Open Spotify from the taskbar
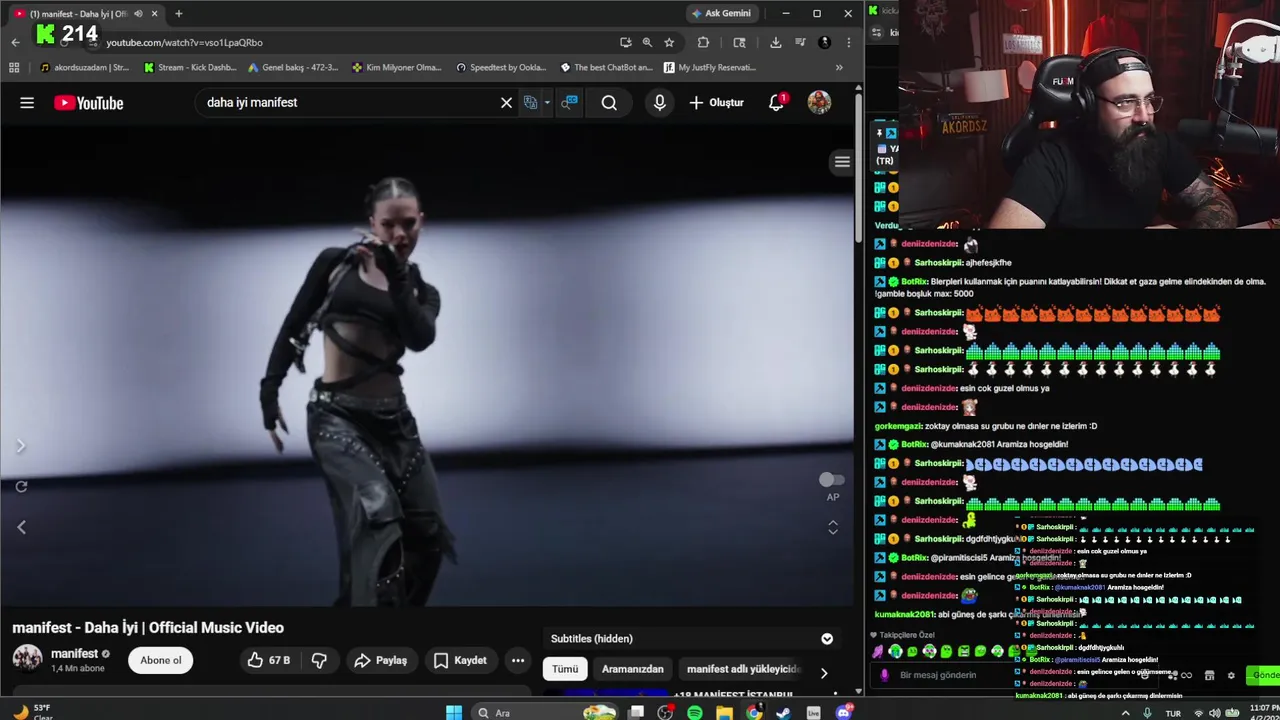The image size is (1280, 720). tap(695, 713)
